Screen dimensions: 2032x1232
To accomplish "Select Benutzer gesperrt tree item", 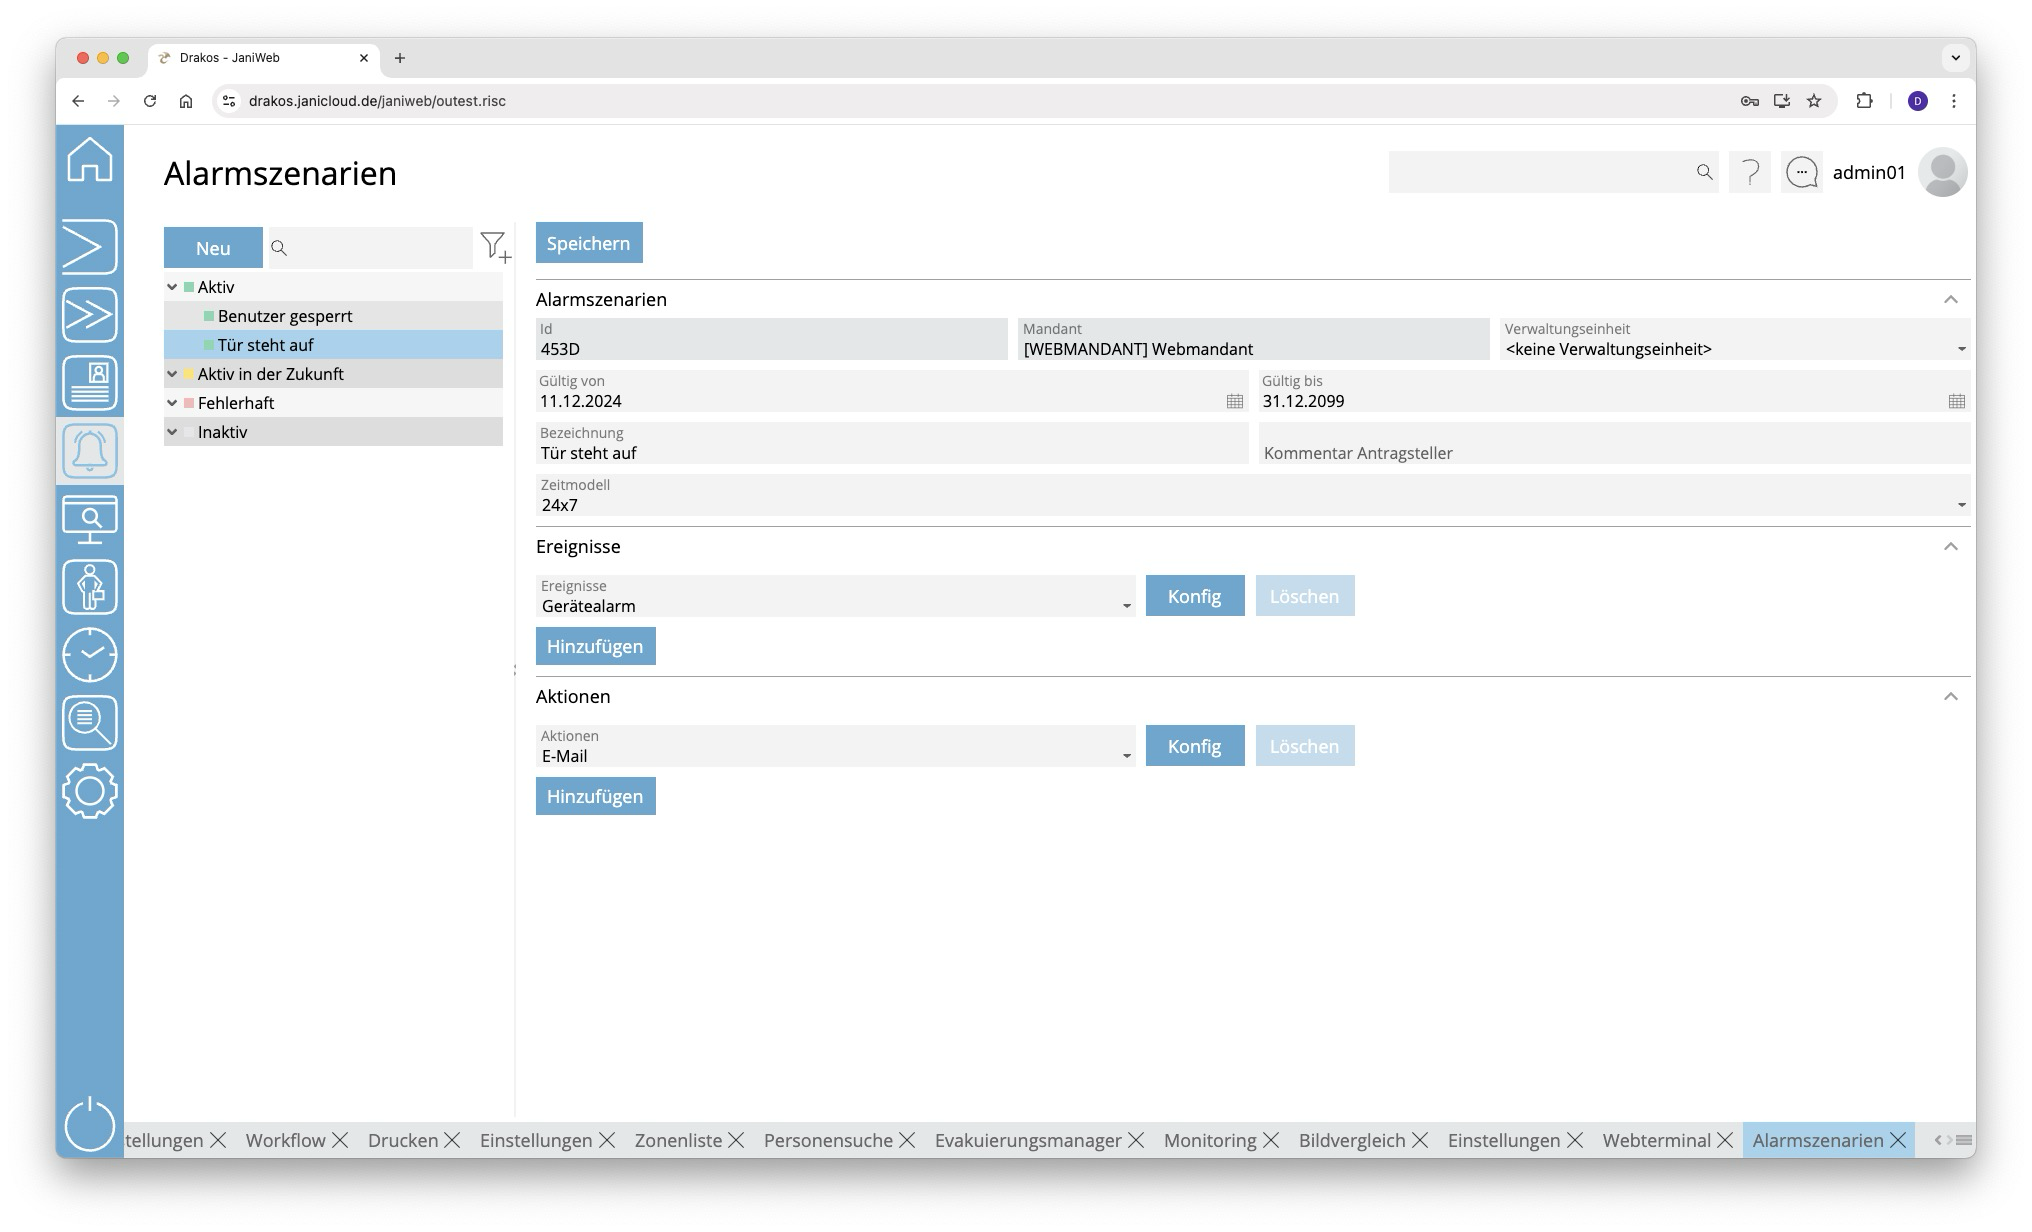I will [285, 316].
